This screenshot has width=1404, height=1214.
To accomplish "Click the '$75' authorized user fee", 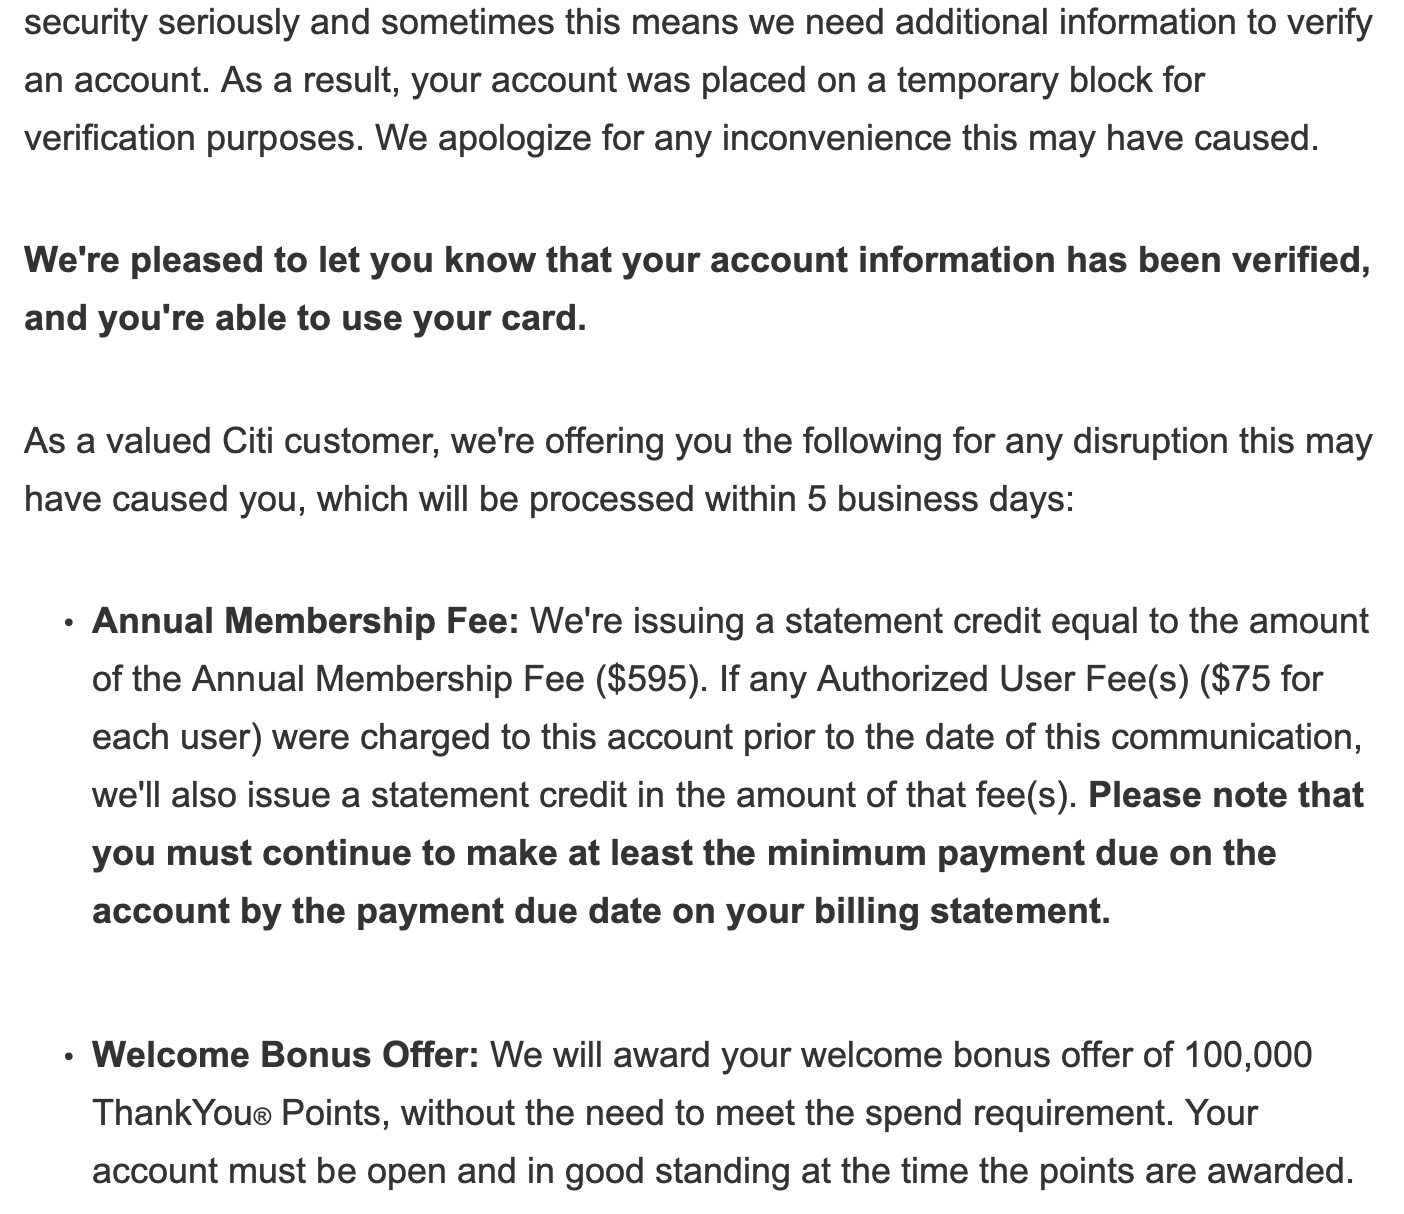I will 1241,679.
